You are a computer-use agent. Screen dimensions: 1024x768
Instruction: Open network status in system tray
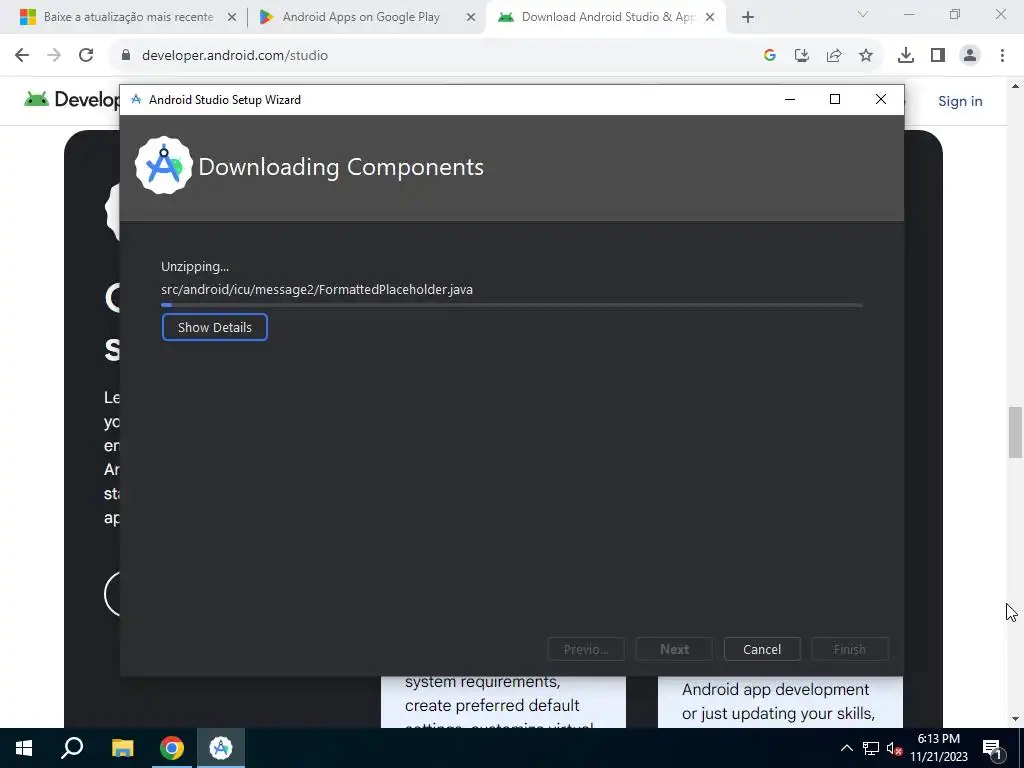[x=871, y=748]
